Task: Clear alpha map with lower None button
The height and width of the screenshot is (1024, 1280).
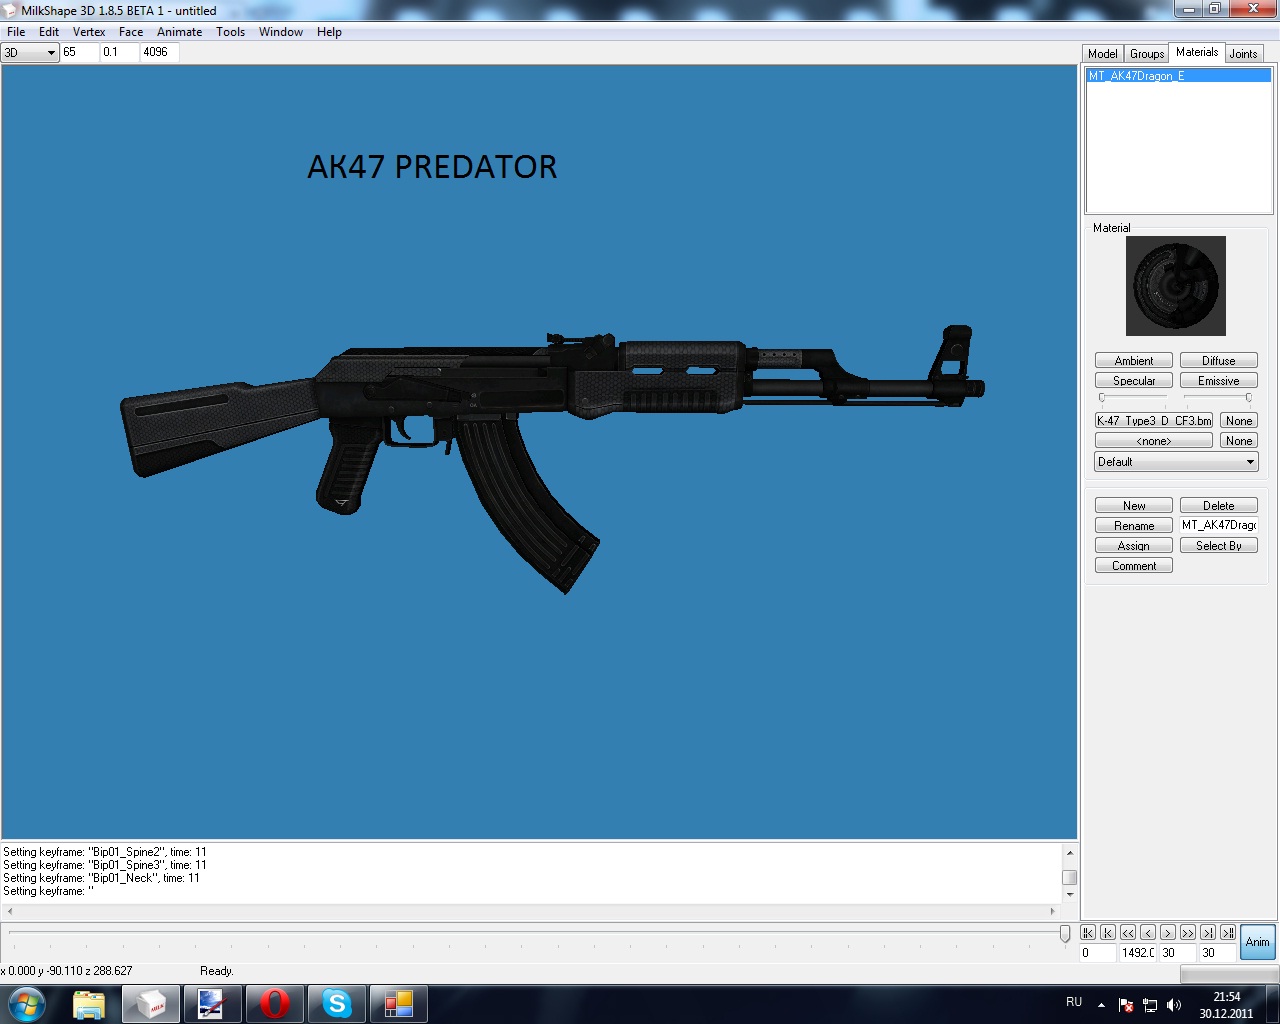Action: tap(1239, 441)
